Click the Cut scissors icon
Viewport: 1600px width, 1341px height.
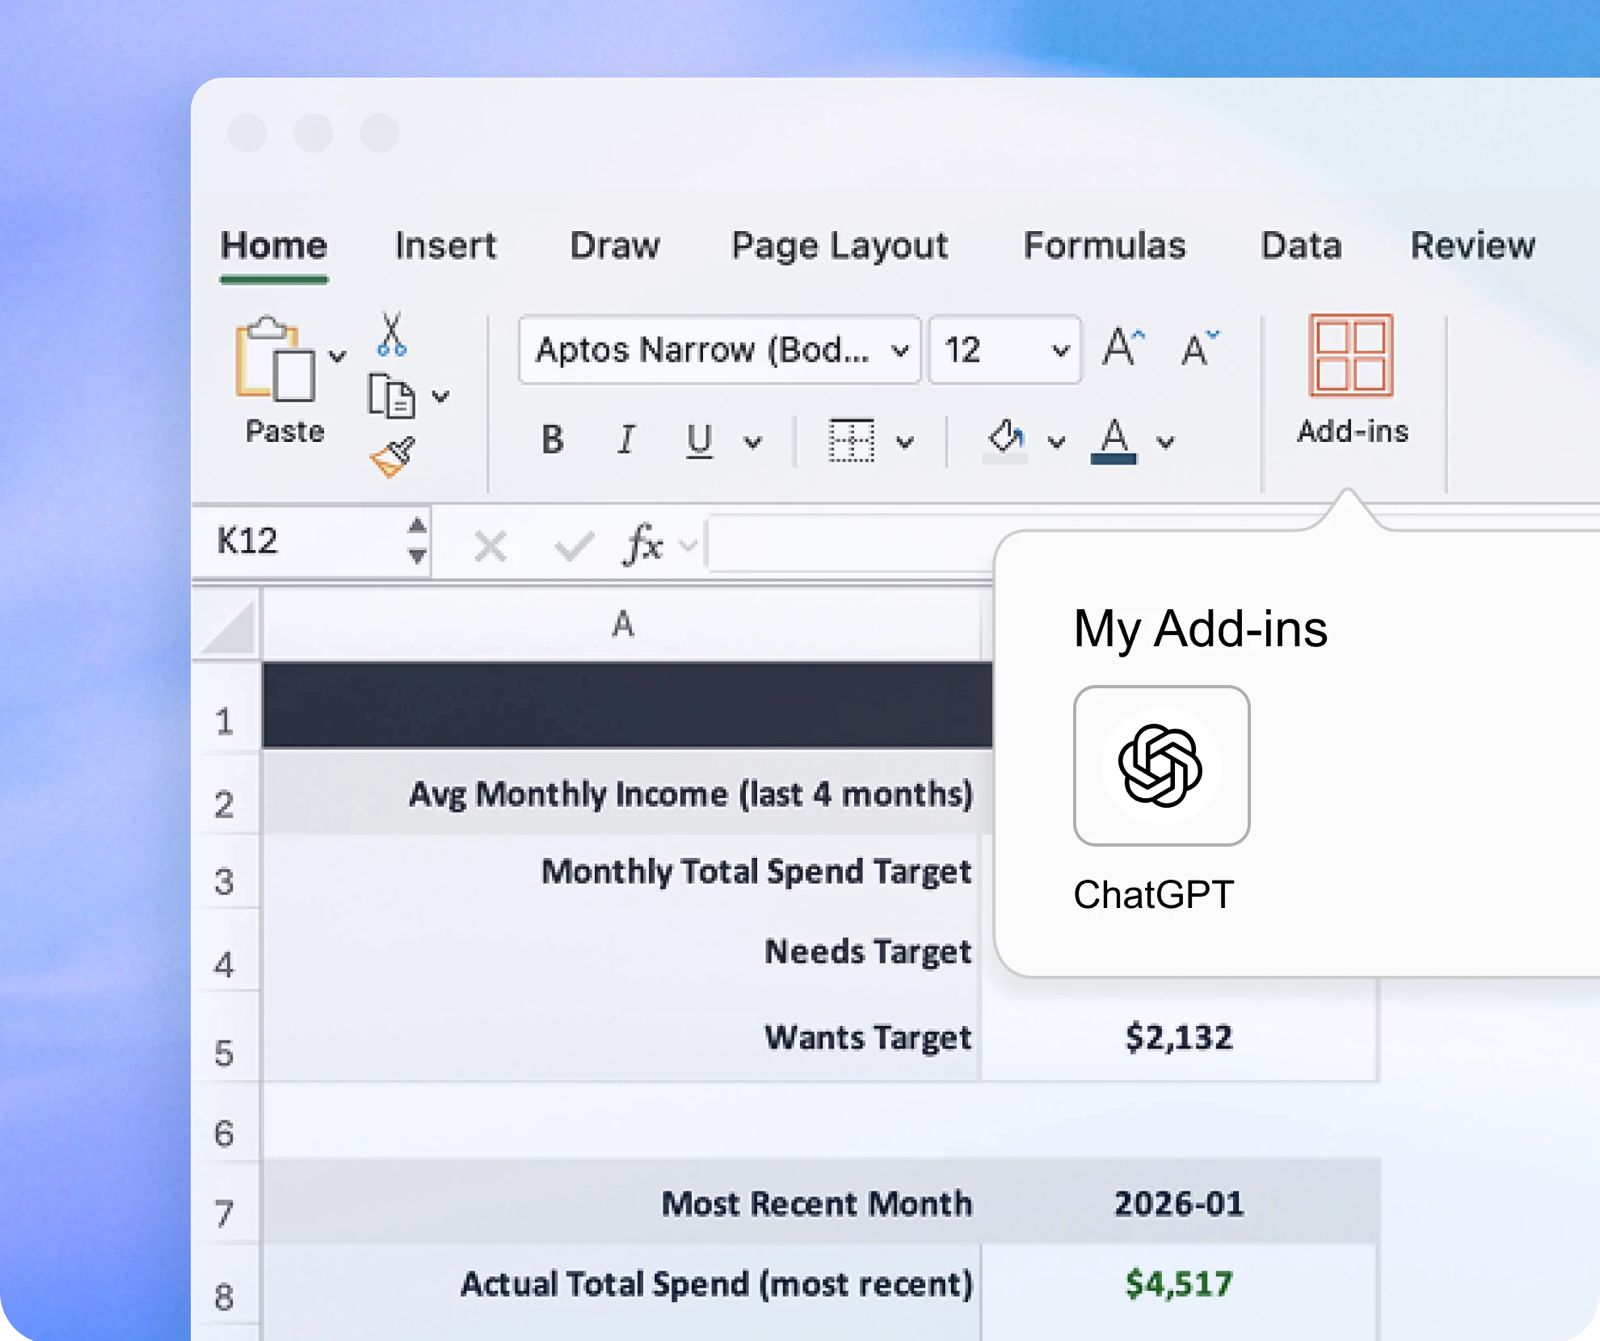click(391, 335)
